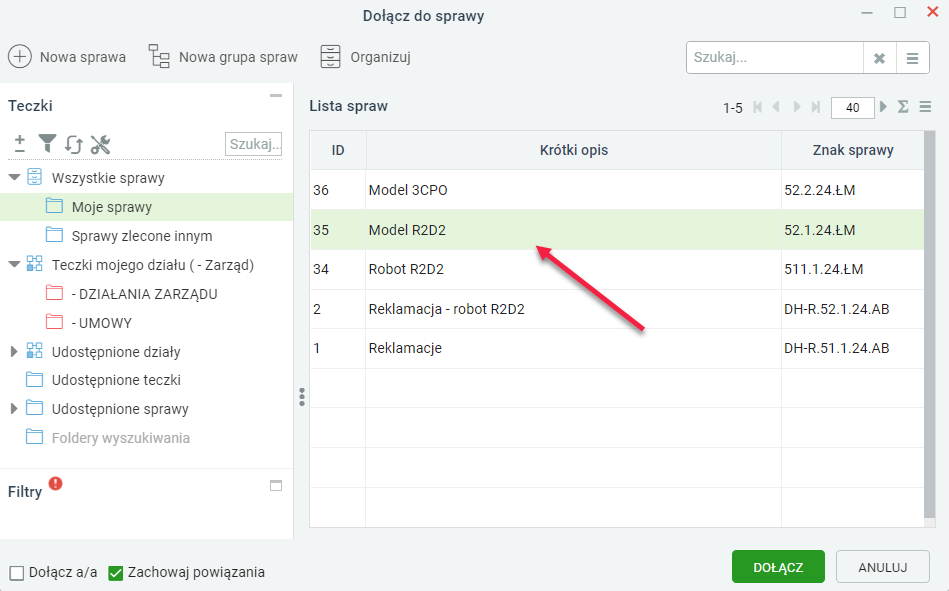Select Reklamacja - robot R2D2 row

click(617, 309)
